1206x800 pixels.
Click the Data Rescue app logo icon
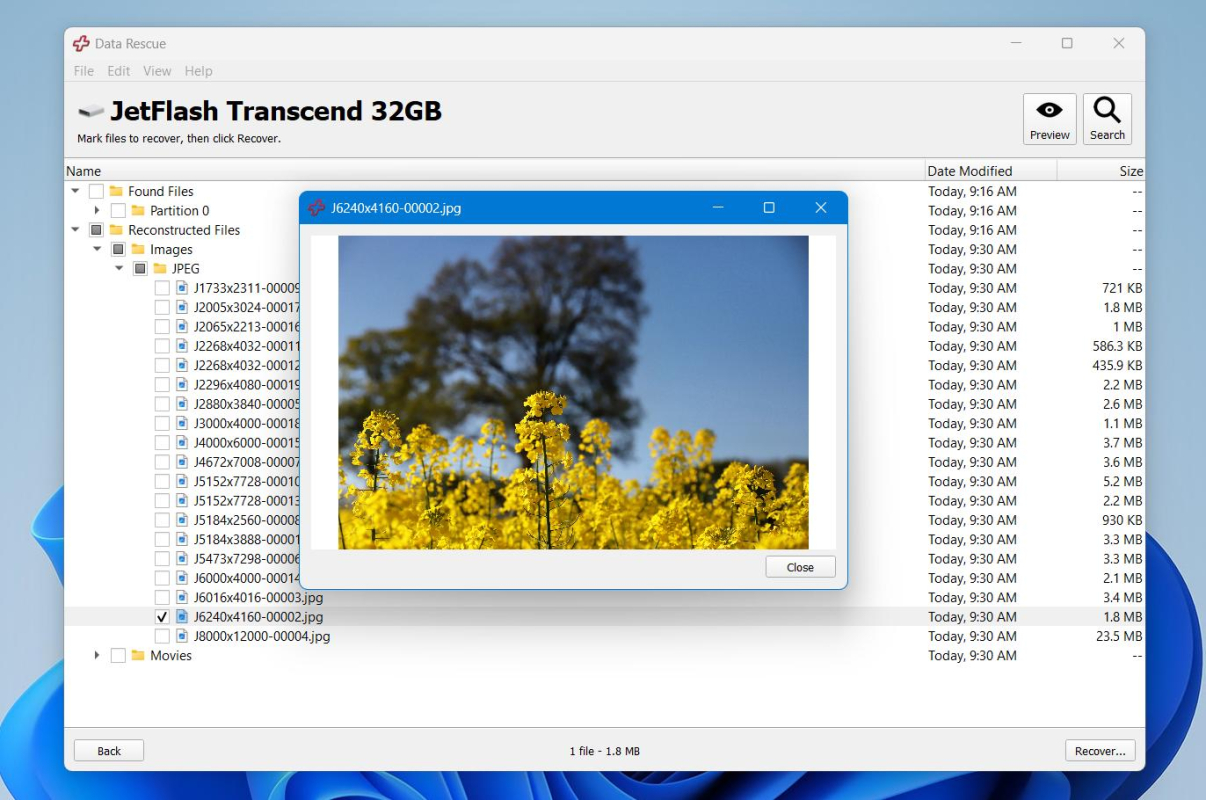point(81,43)
